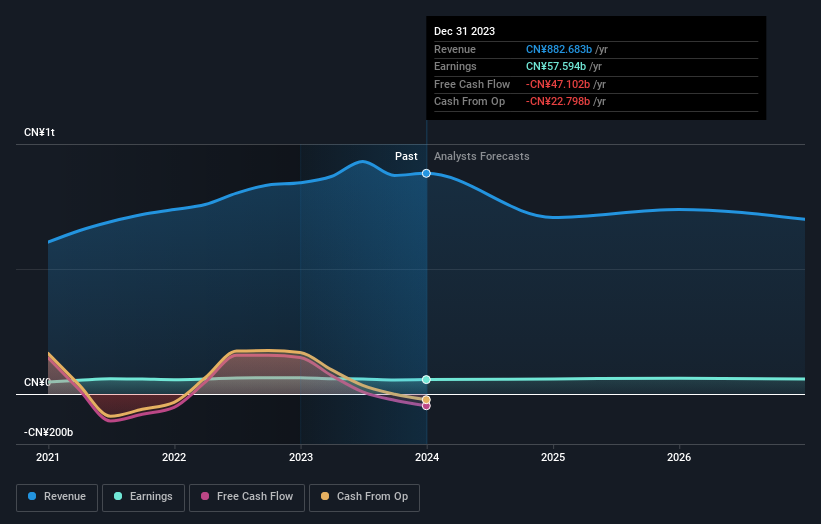Toggle the Revenue legend button
This screenshot has width=821, height=524.
coord(57,497)
